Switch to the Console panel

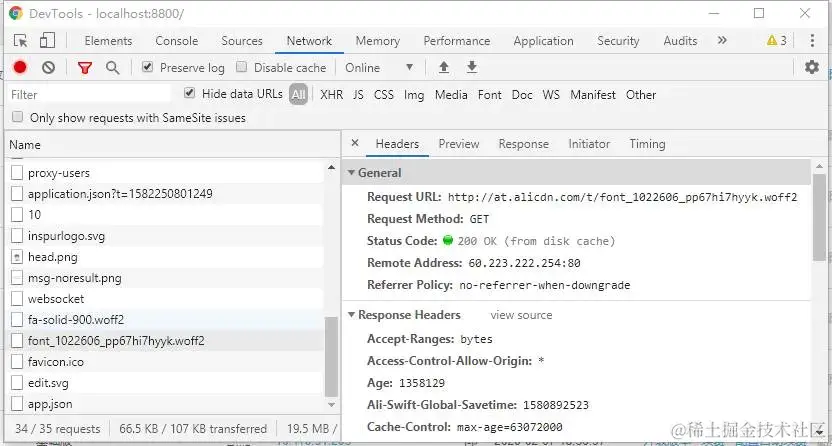coord(177,41)
